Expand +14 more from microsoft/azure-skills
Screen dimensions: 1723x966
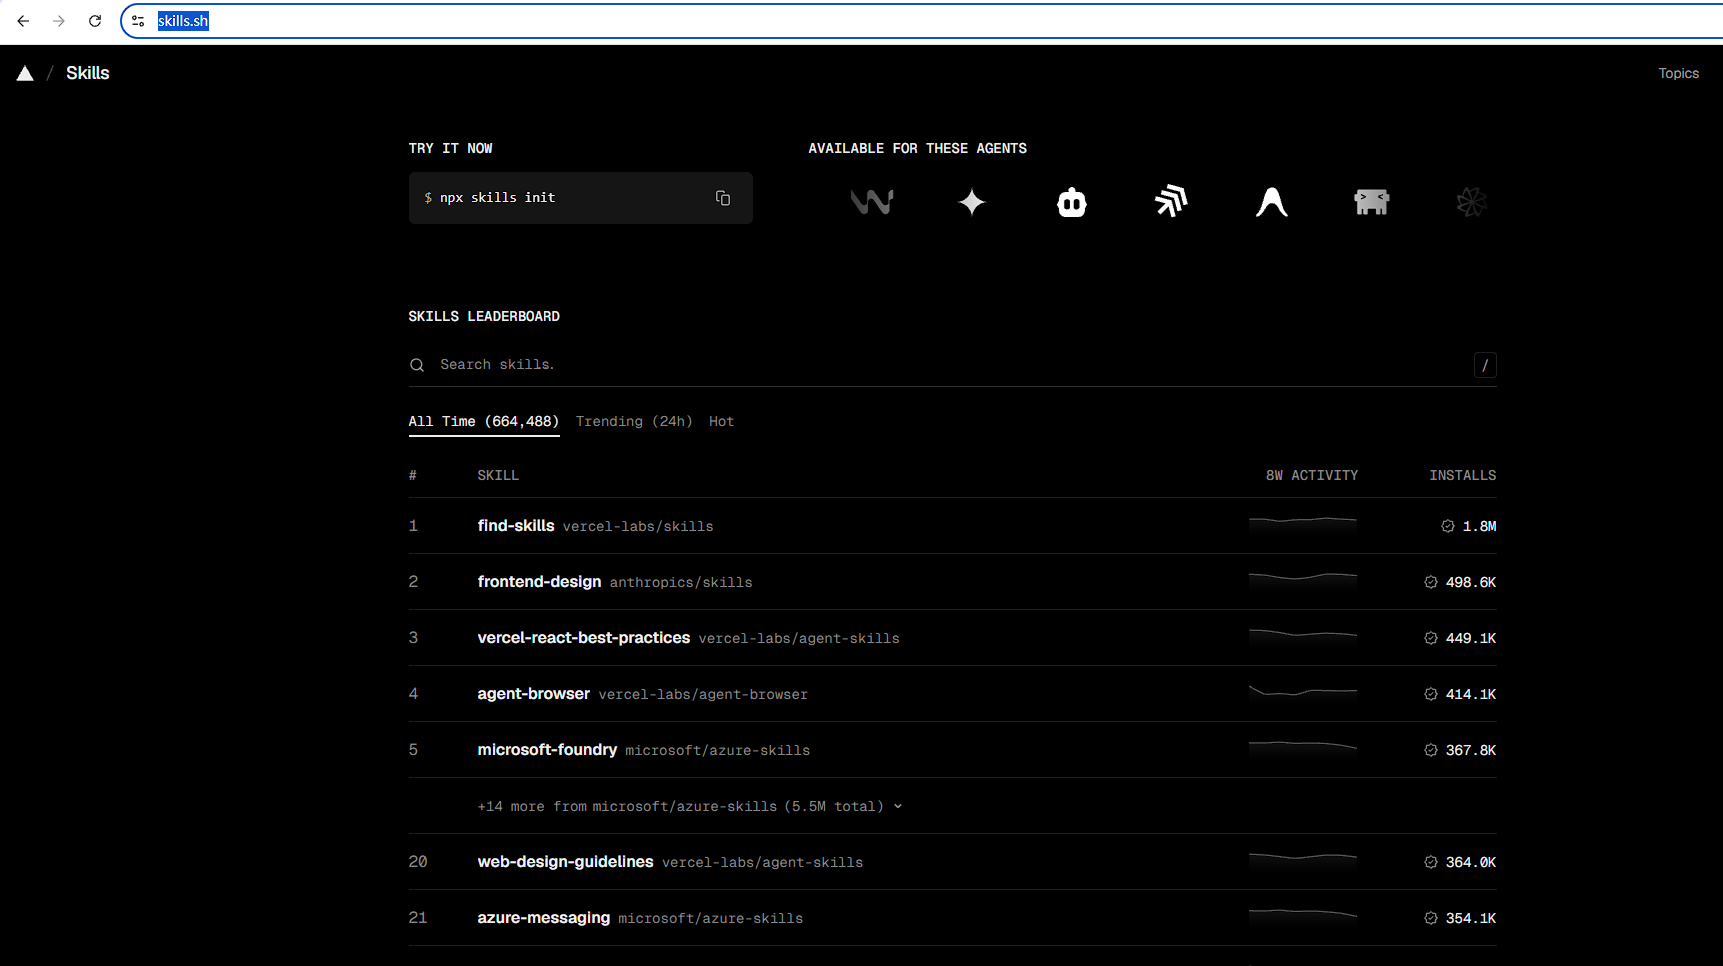690,806
